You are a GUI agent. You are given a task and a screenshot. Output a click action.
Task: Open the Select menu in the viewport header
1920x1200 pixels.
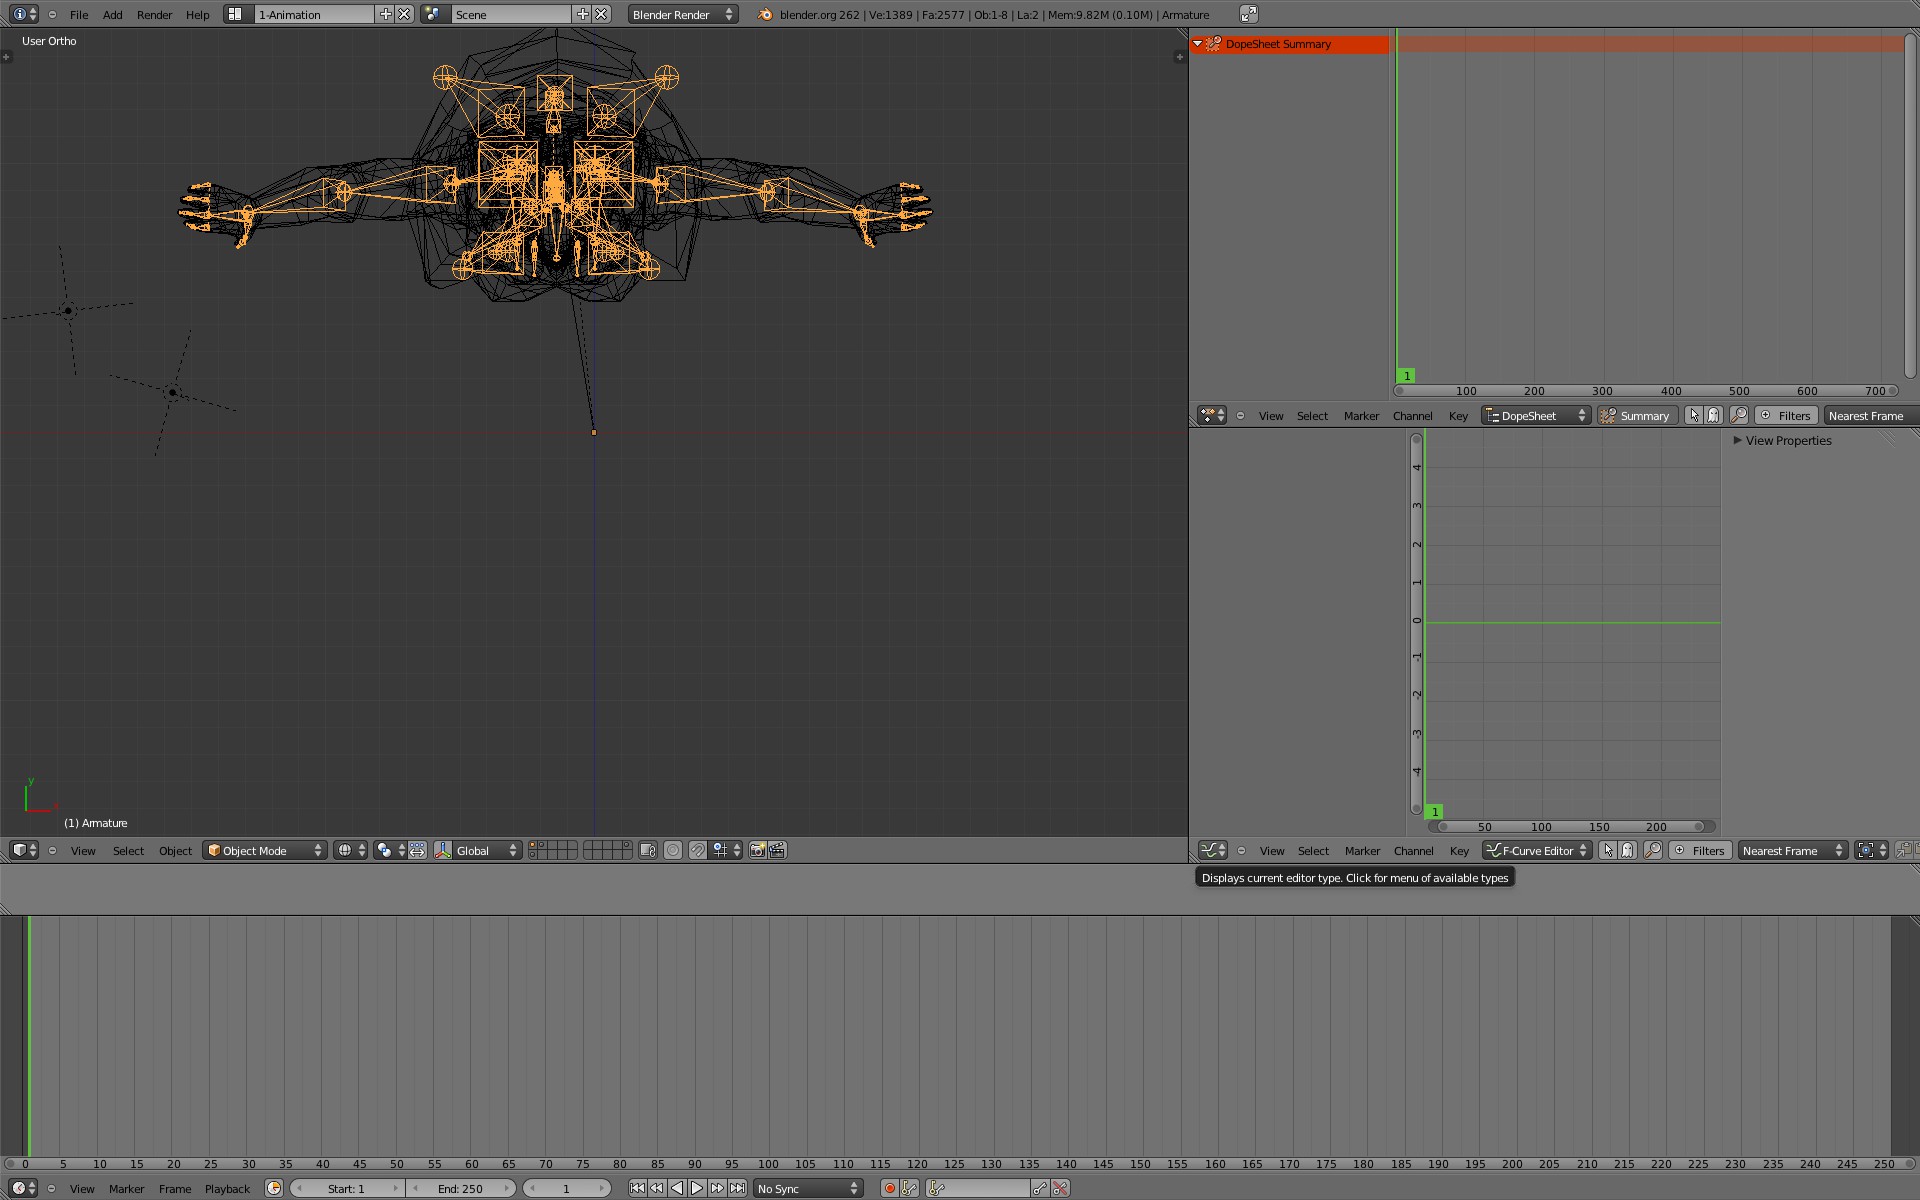128,850
